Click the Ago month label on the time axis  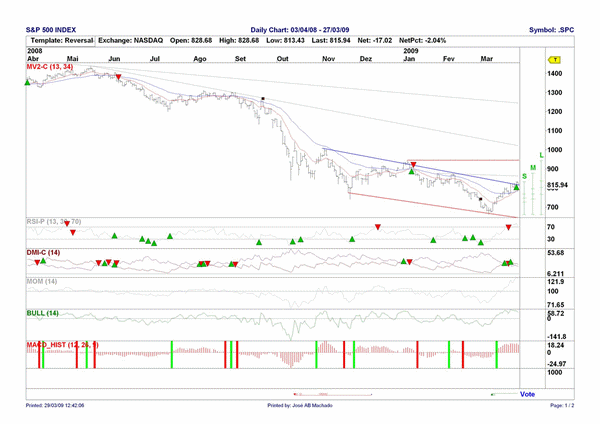pyautogui.click(x=200, y=59)
